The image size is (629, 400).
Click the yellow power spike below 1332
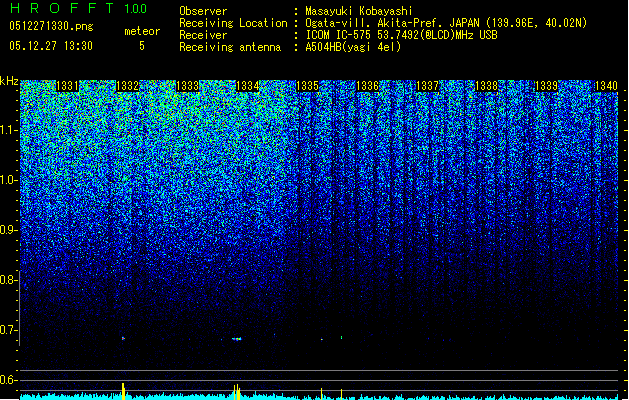click(x=123, y=391)
